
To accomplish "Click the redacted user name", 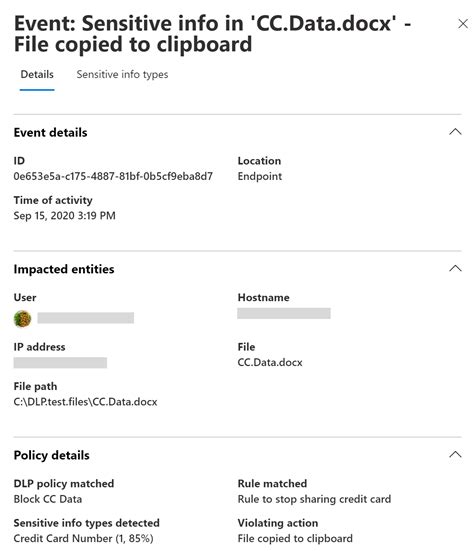I will (x=86, y=318).
